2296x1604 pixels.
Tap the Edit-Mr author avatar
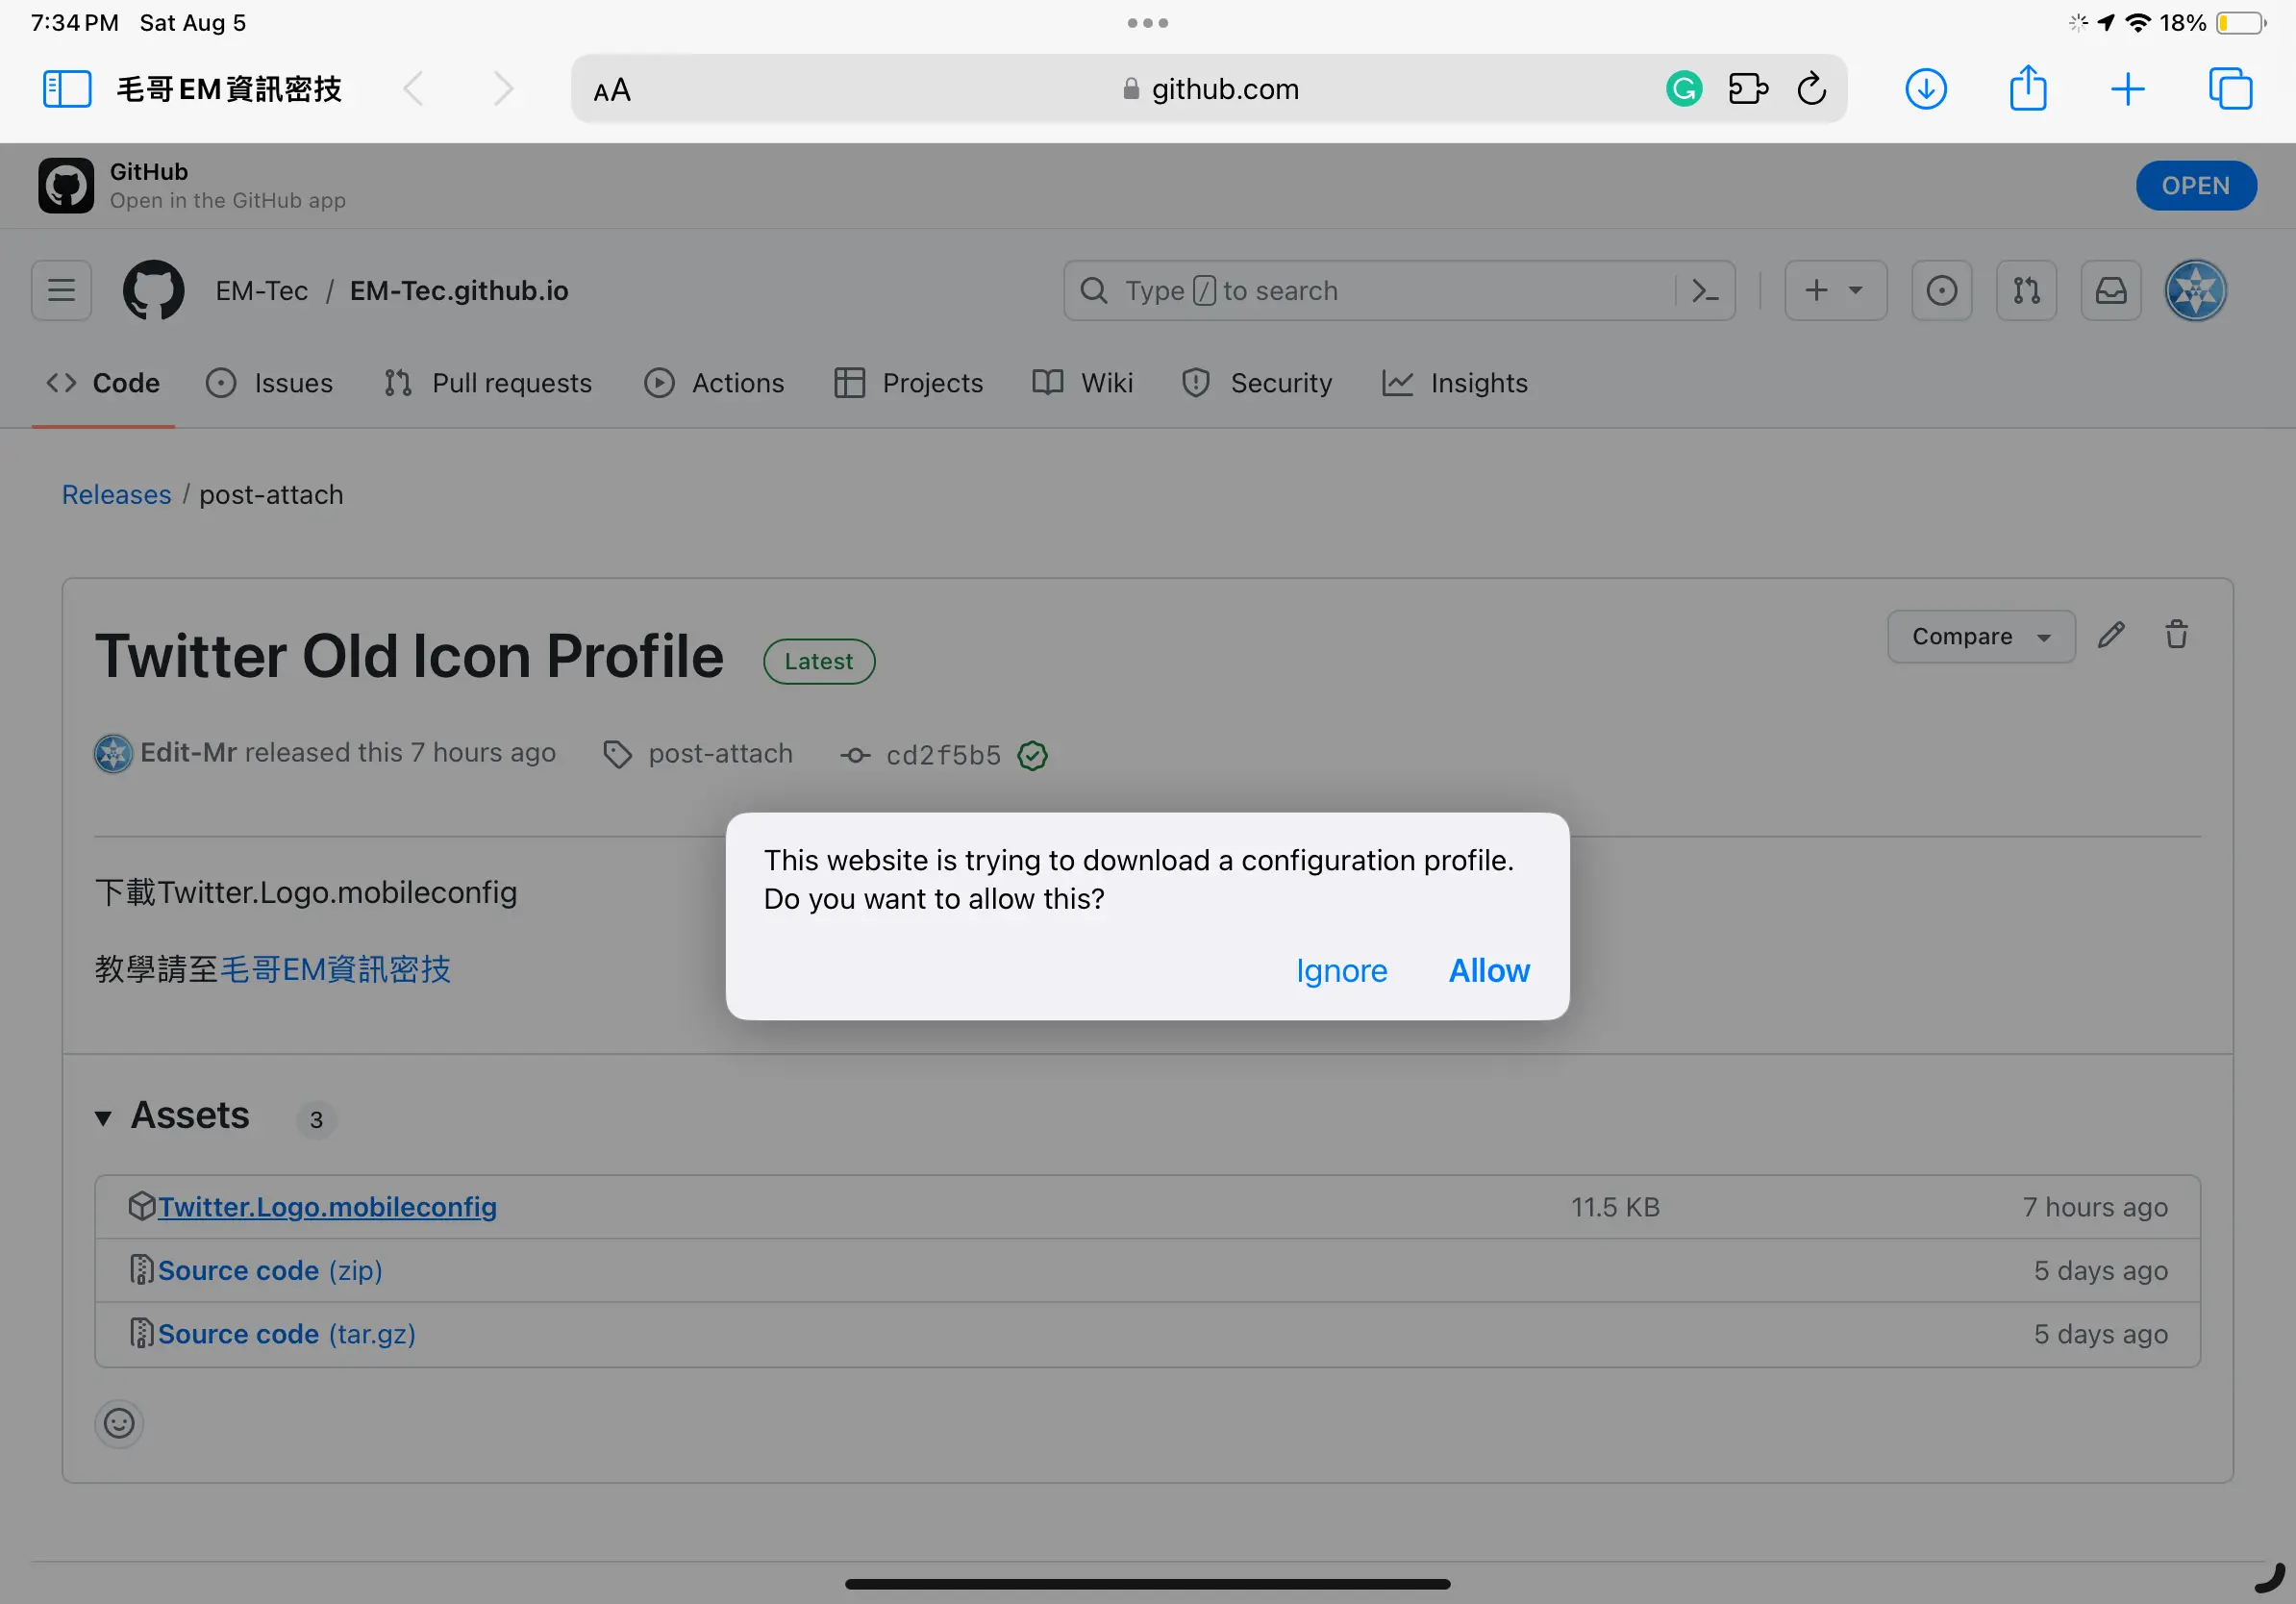113,754
